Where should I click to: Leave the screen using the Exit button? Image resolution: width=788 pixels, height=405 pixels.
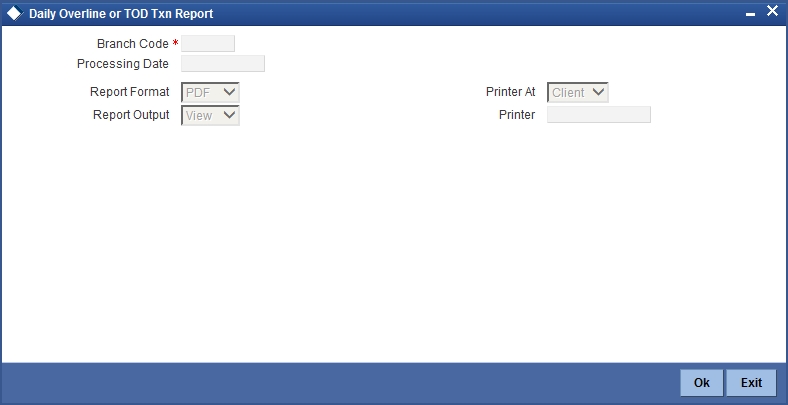coord(751,383)
